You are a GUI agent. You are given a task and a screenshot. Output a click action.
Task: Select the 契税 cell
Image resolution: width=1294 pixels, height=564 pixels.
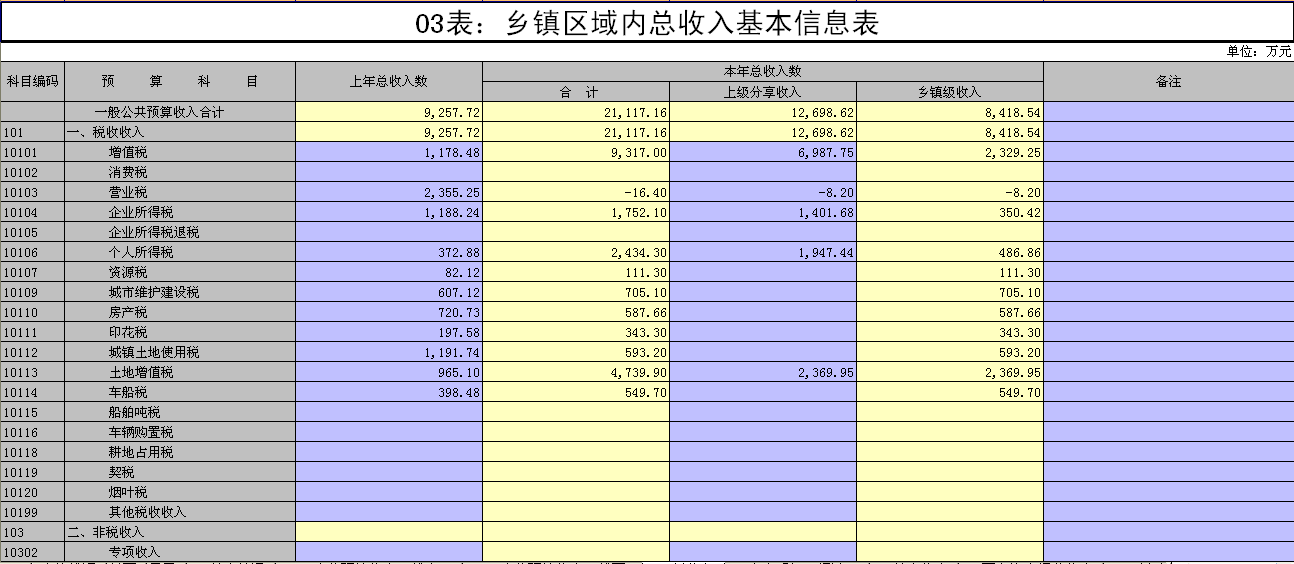click(x=180, y=472)
